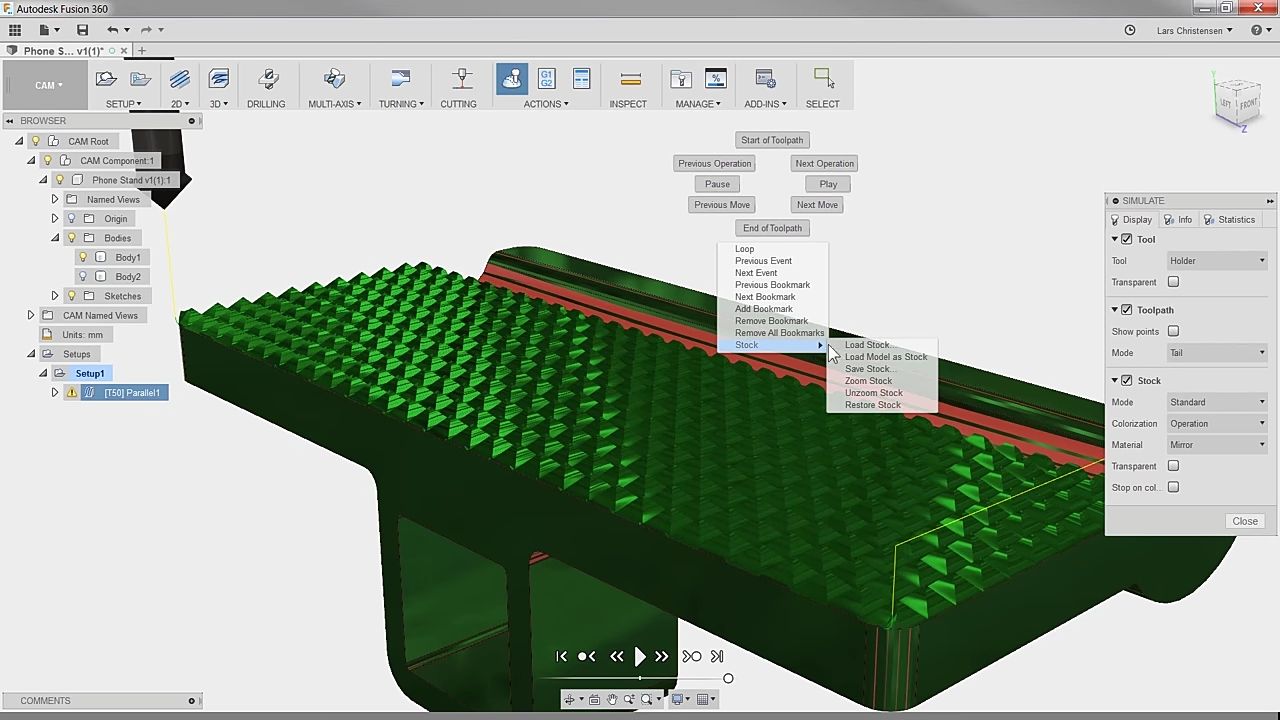Click the Add-Ins scripts icon

[x=765, y=79]
